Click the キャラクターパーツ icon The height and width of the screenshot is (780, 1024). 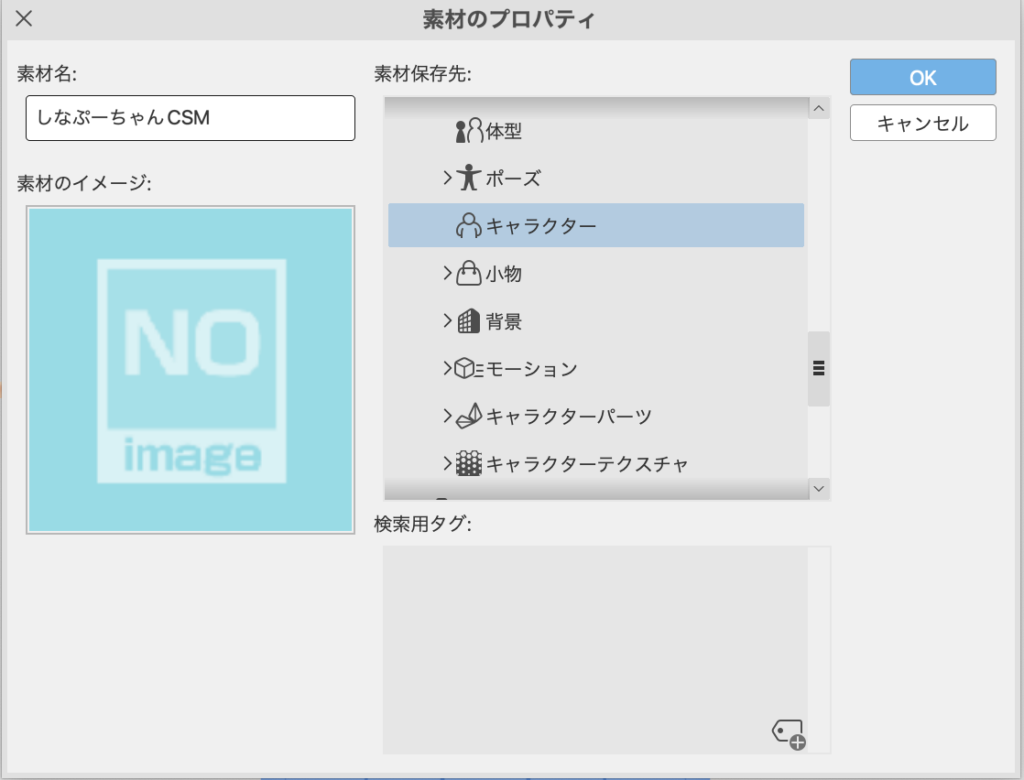(469, 416)
